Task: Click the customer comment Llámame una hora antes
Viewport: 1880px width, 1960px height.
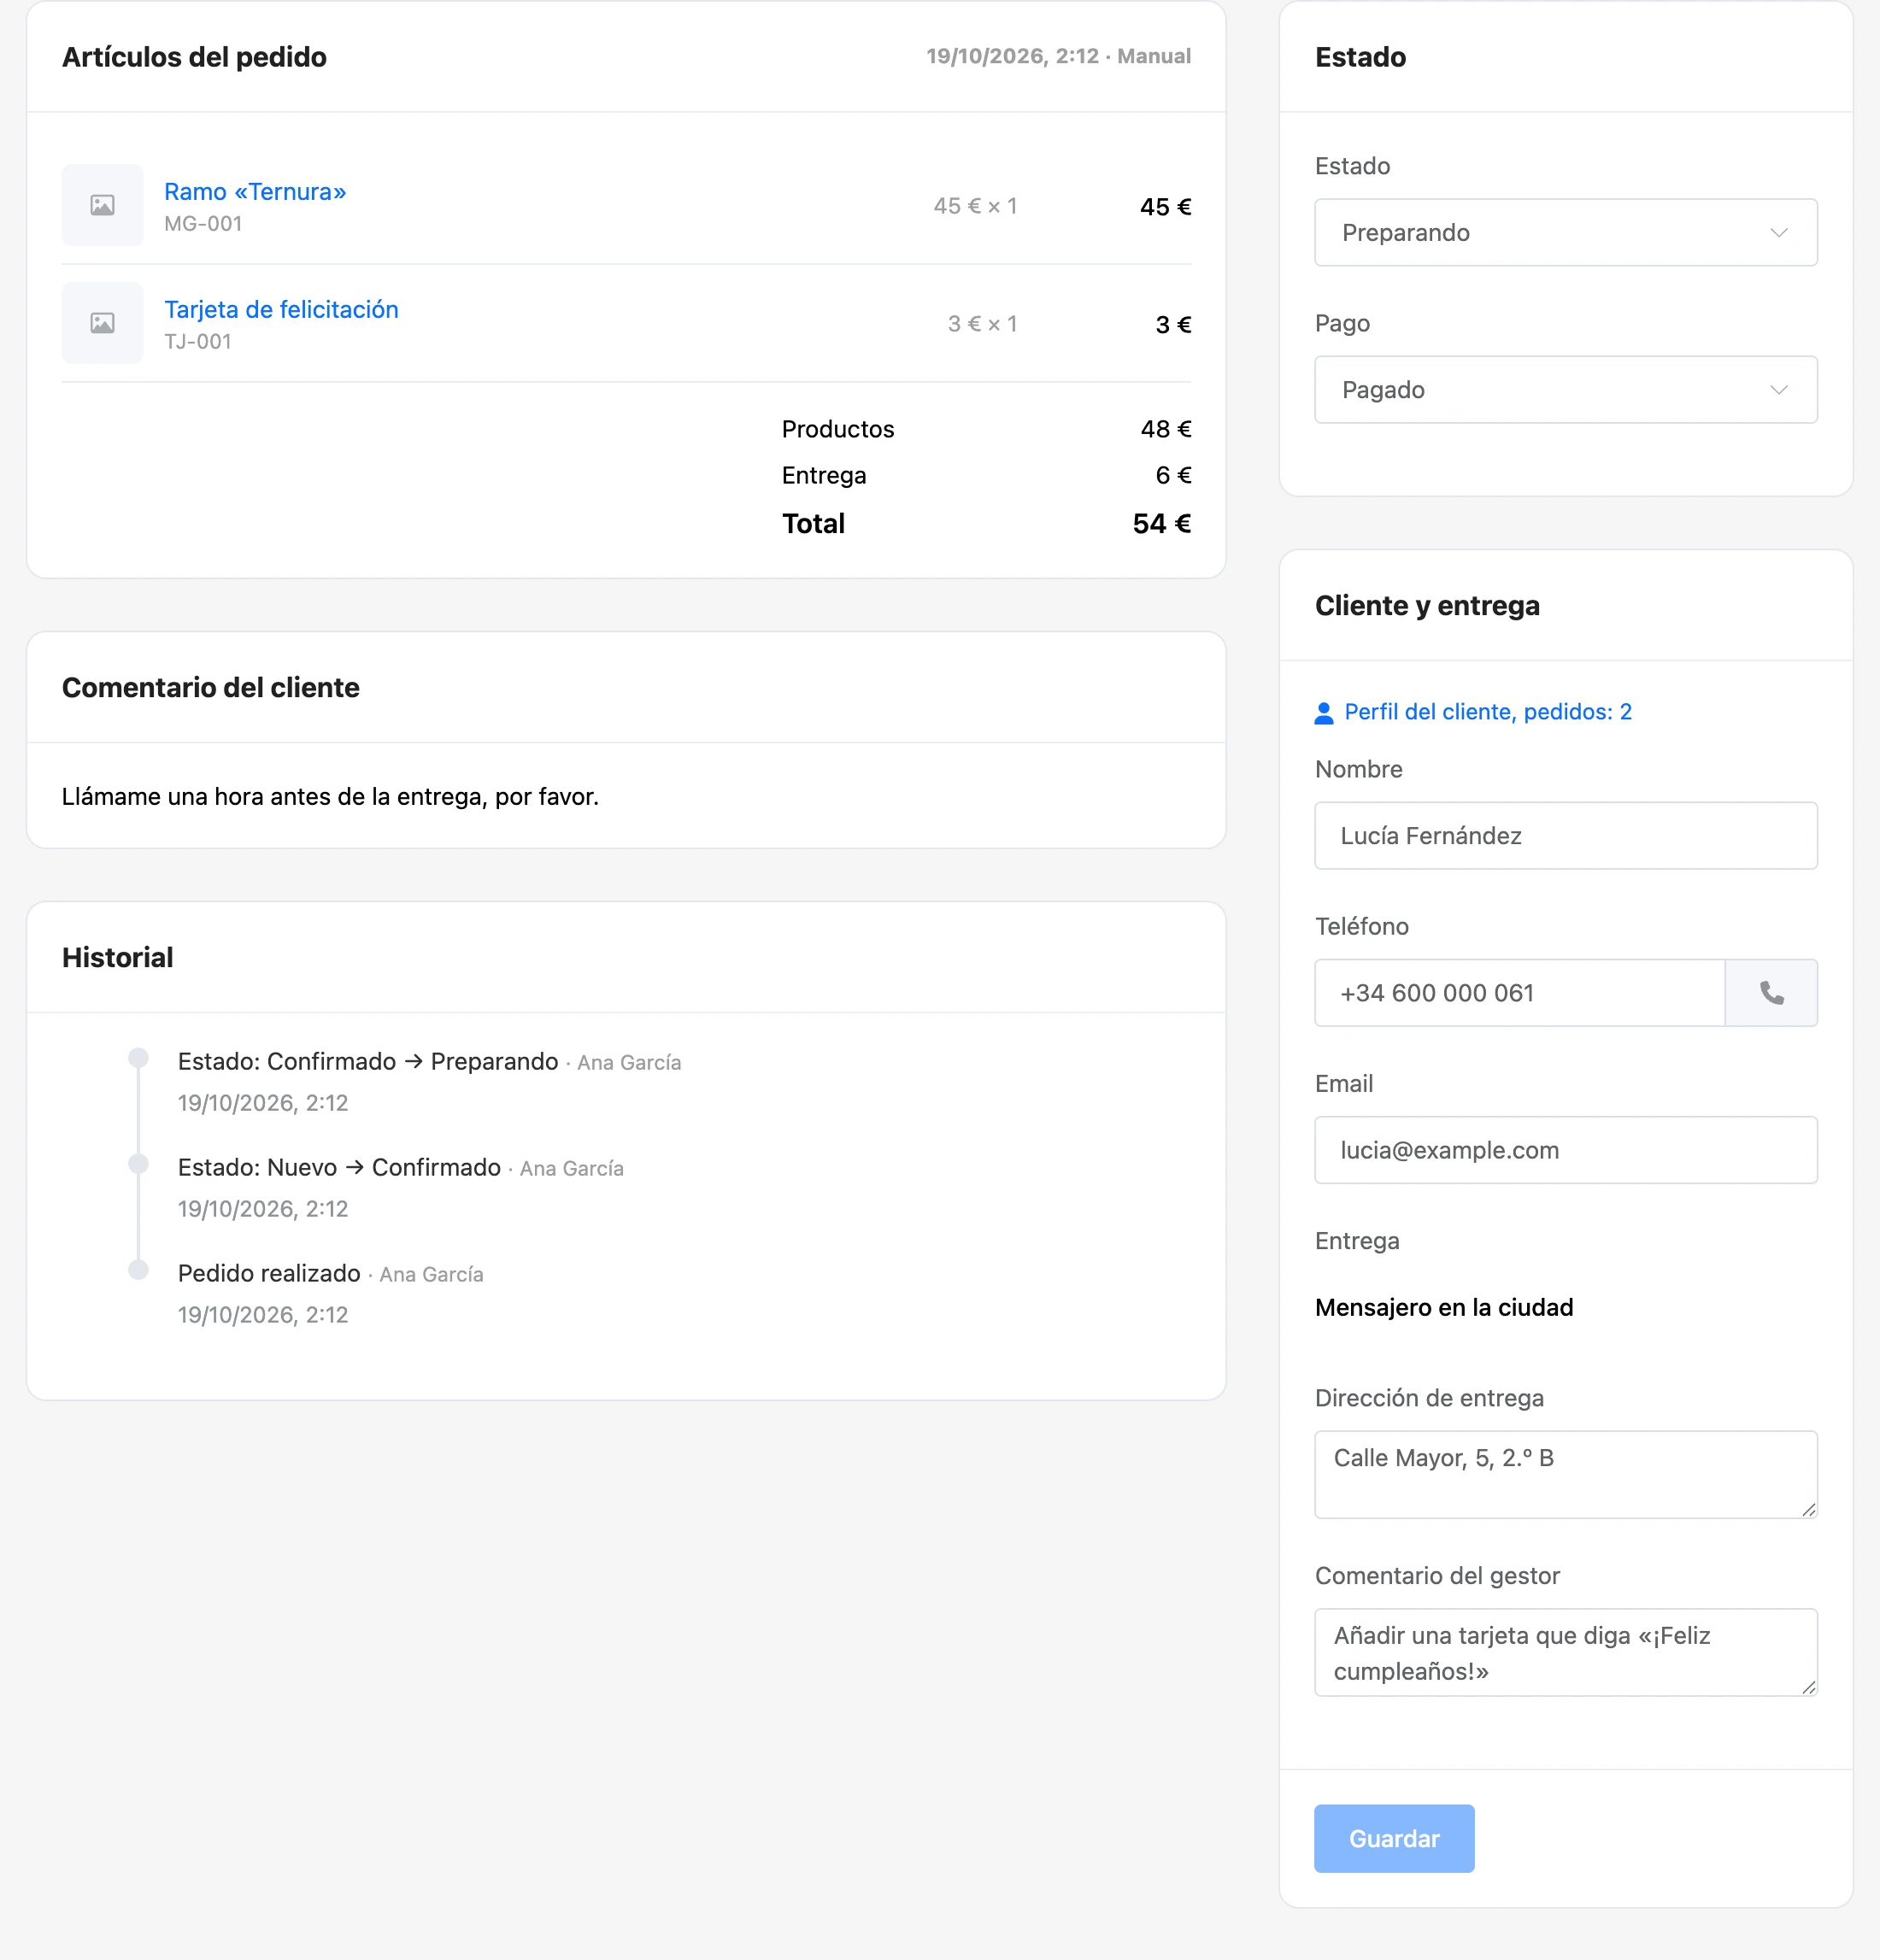Action: pos(330,797)
